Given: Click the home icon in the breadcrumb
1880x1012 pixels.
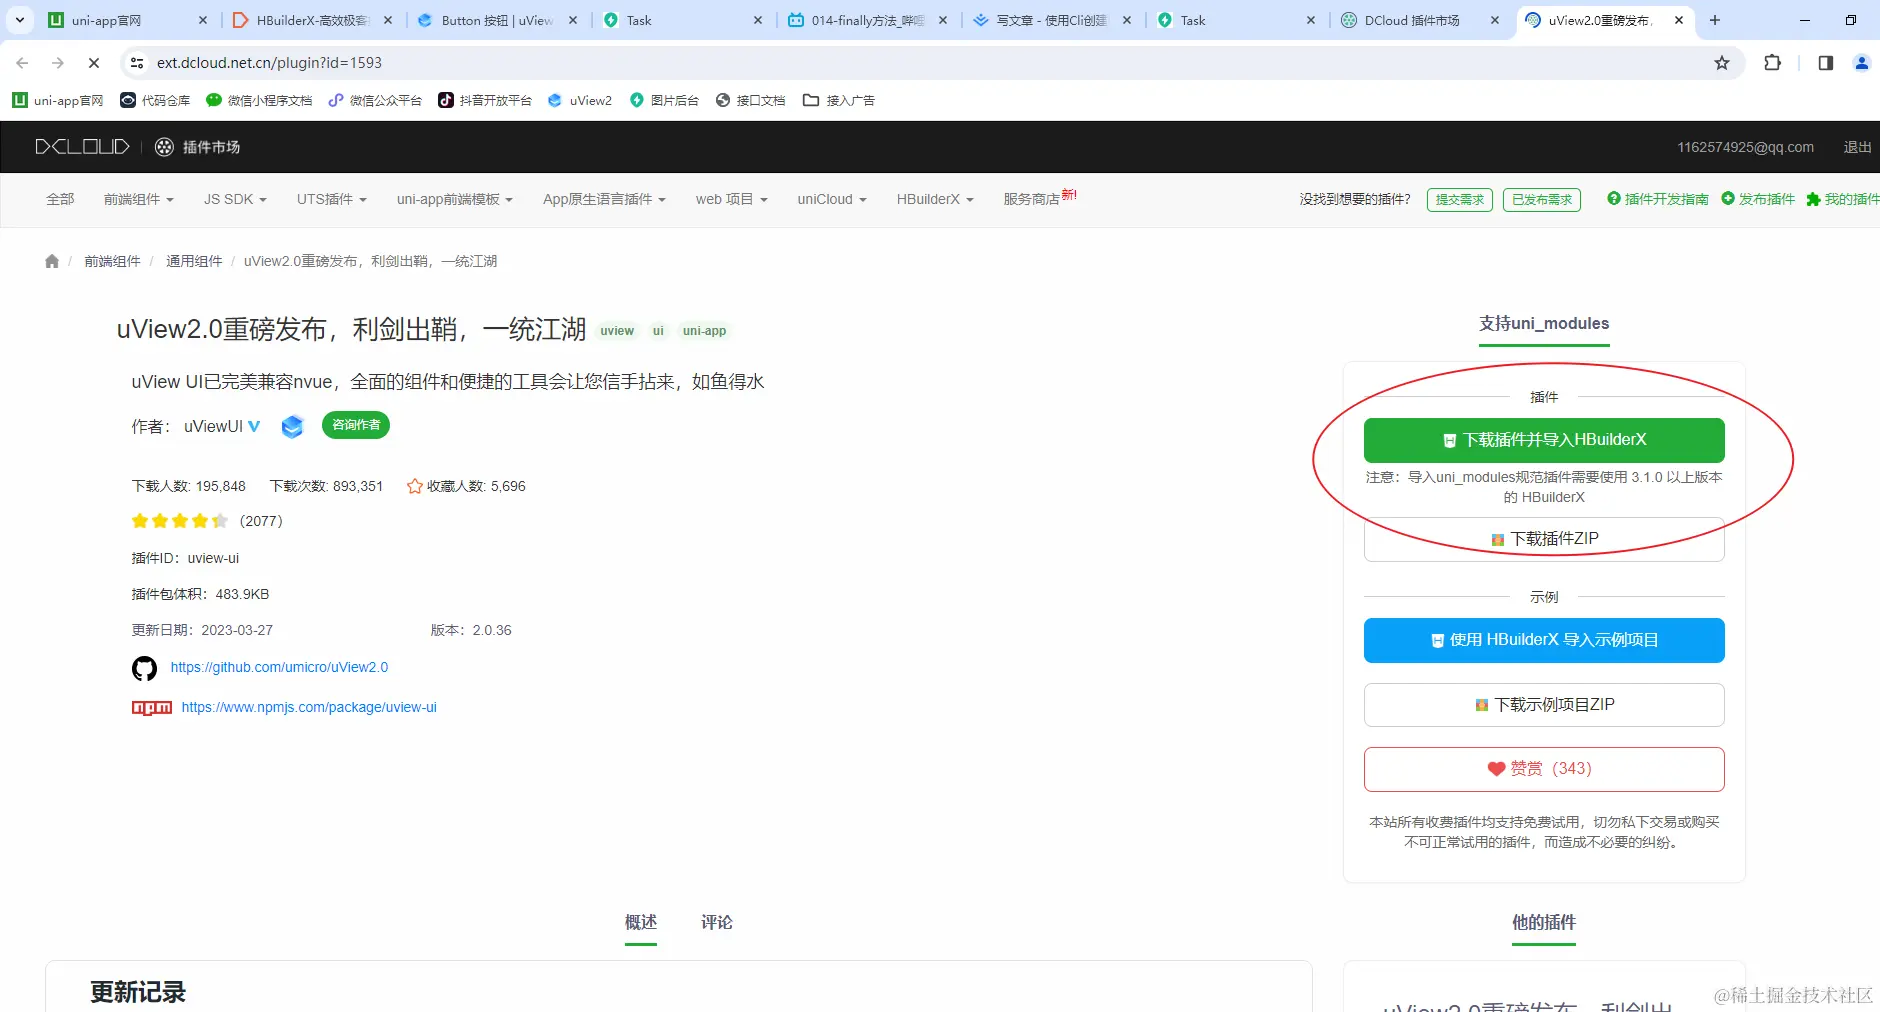Looking at the screenshot, I should (x=52, y=261).
